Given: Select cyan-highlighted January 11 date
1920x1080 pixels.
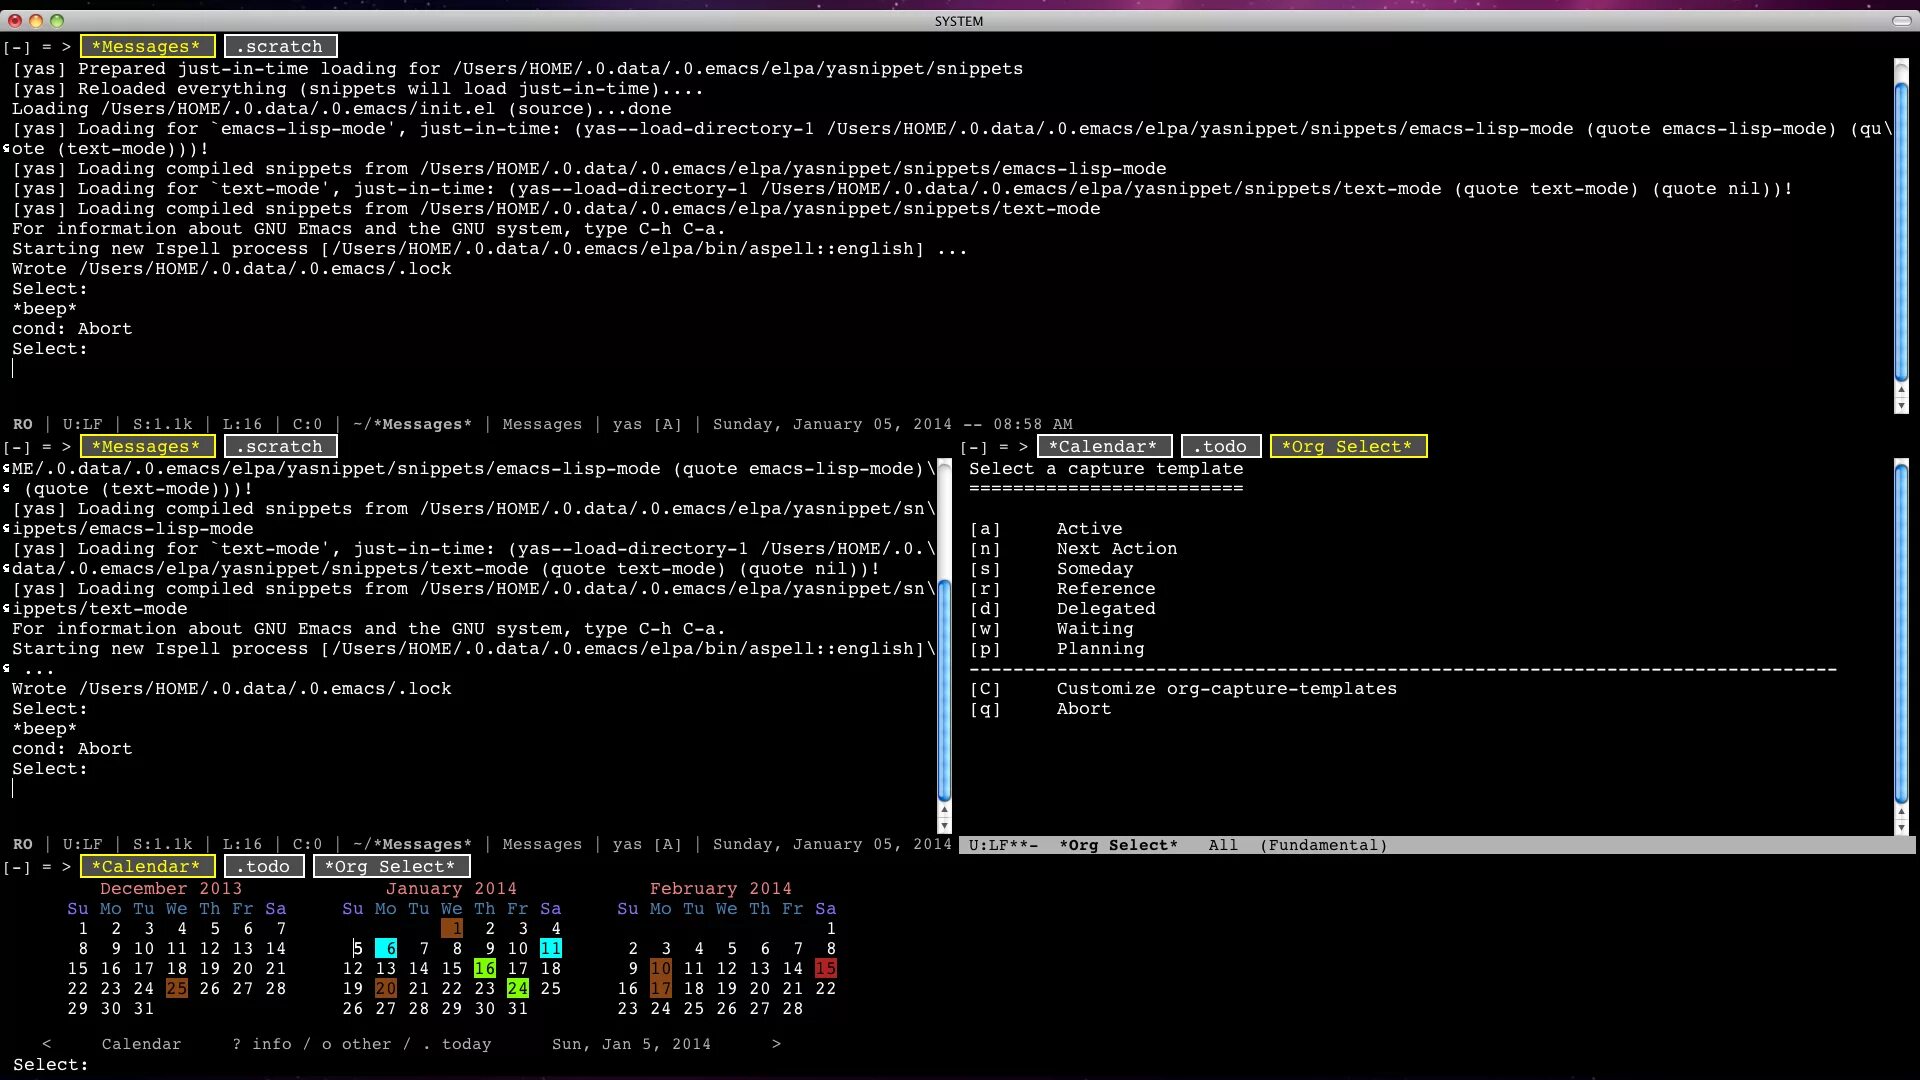Looking at the screenshot, I should (551, 948).
